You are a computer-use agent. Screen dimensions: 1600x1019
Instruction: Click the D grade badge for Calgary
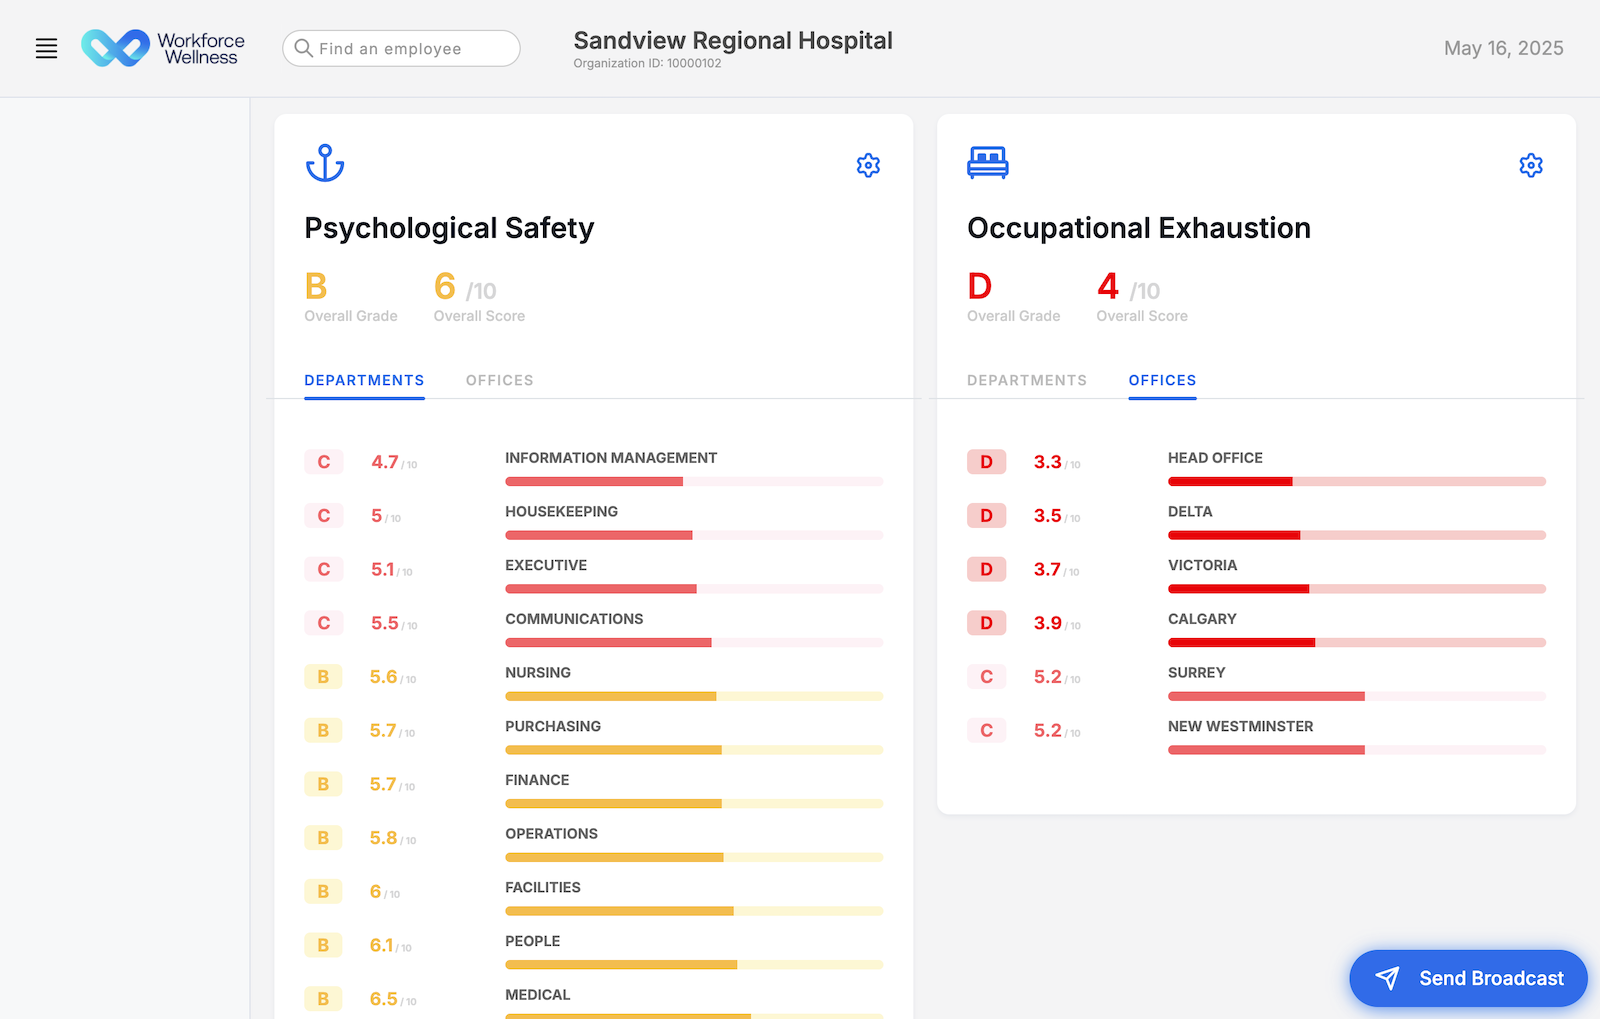coord(986,623)
